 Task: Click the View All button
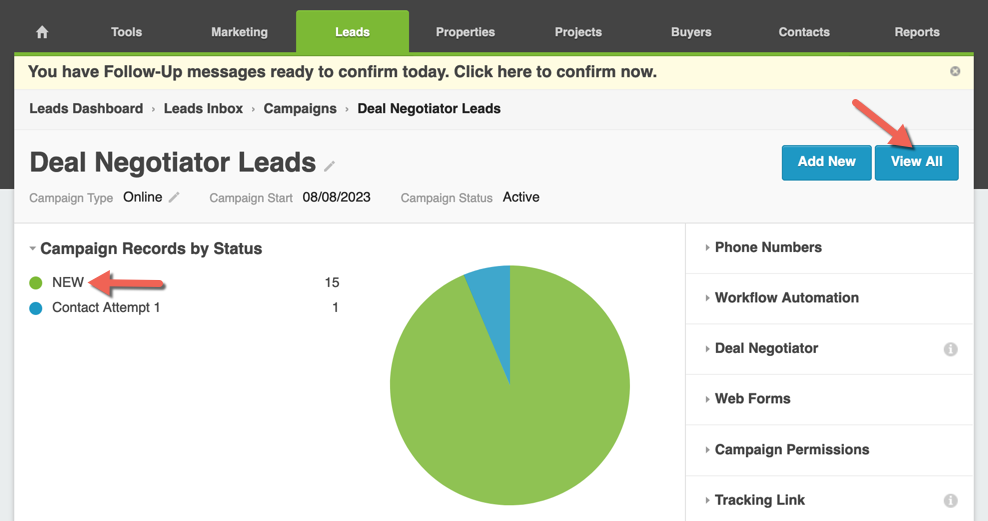(916, 162)
